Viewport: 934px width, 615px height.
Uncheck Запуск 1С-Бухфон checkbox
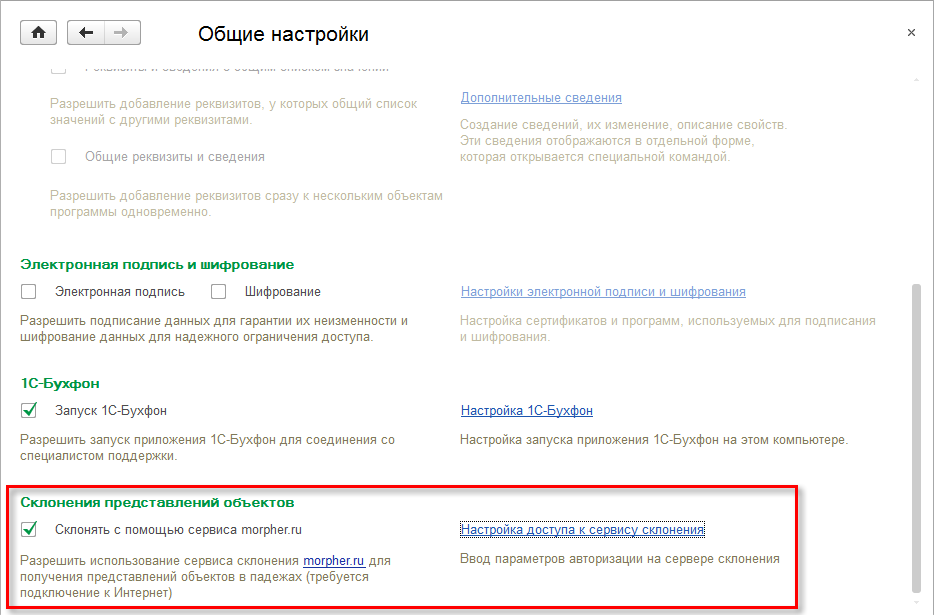click(x=29, y=411)
